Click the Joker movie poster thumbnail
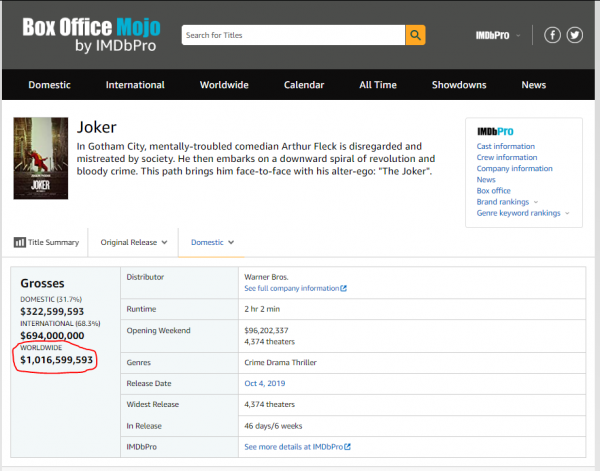Image resolution: width=600 pixels, height=471 pixels. tap(41, 160)
